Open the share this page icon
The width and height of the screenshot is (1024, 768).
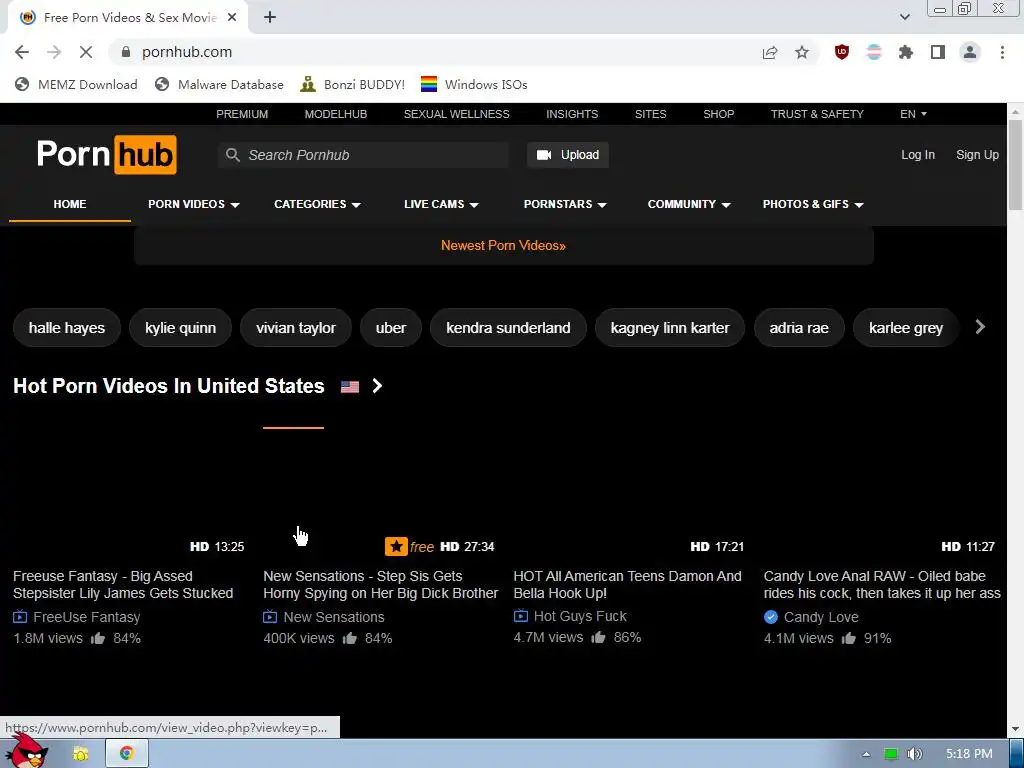[x=770, y=52]
